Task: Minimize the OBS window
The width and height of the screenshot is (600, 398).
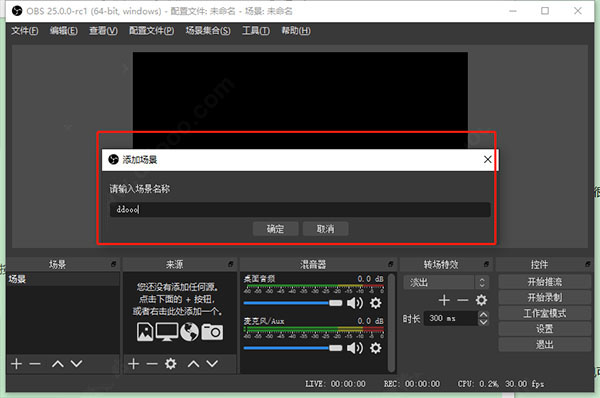Action: (513, 11)
